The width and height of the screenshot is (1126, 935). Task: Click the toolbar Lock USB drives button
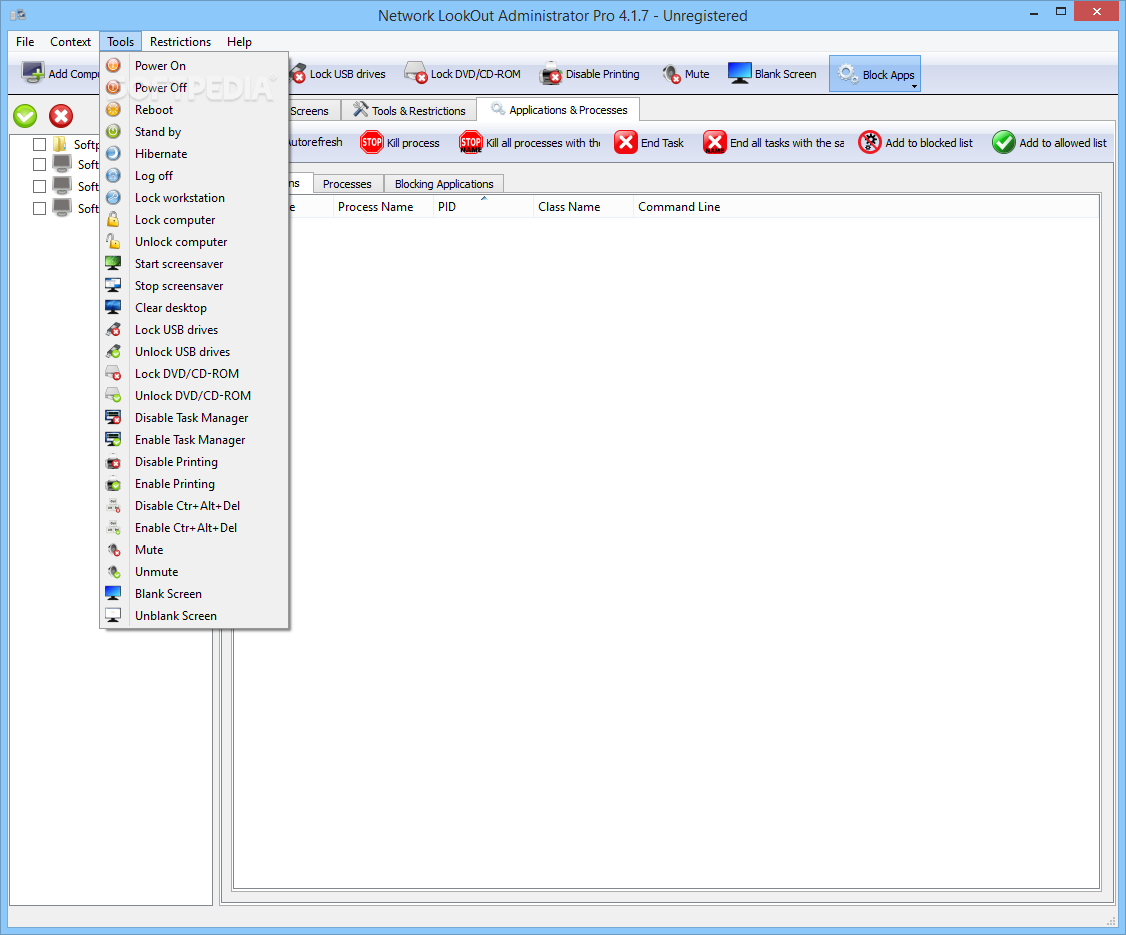click(x=338, y=73)
